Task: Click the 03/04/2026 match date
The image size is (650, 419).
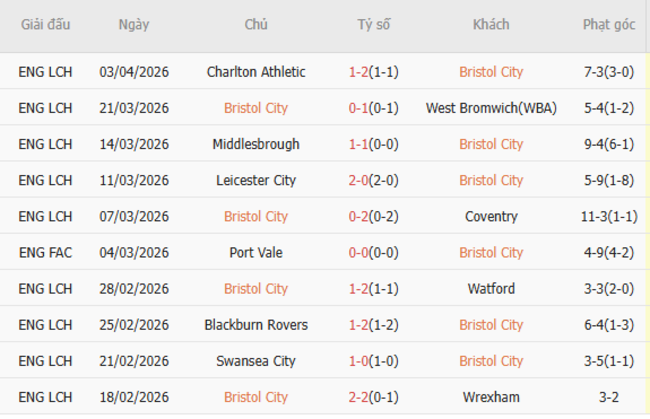Action: pos(134,72)
